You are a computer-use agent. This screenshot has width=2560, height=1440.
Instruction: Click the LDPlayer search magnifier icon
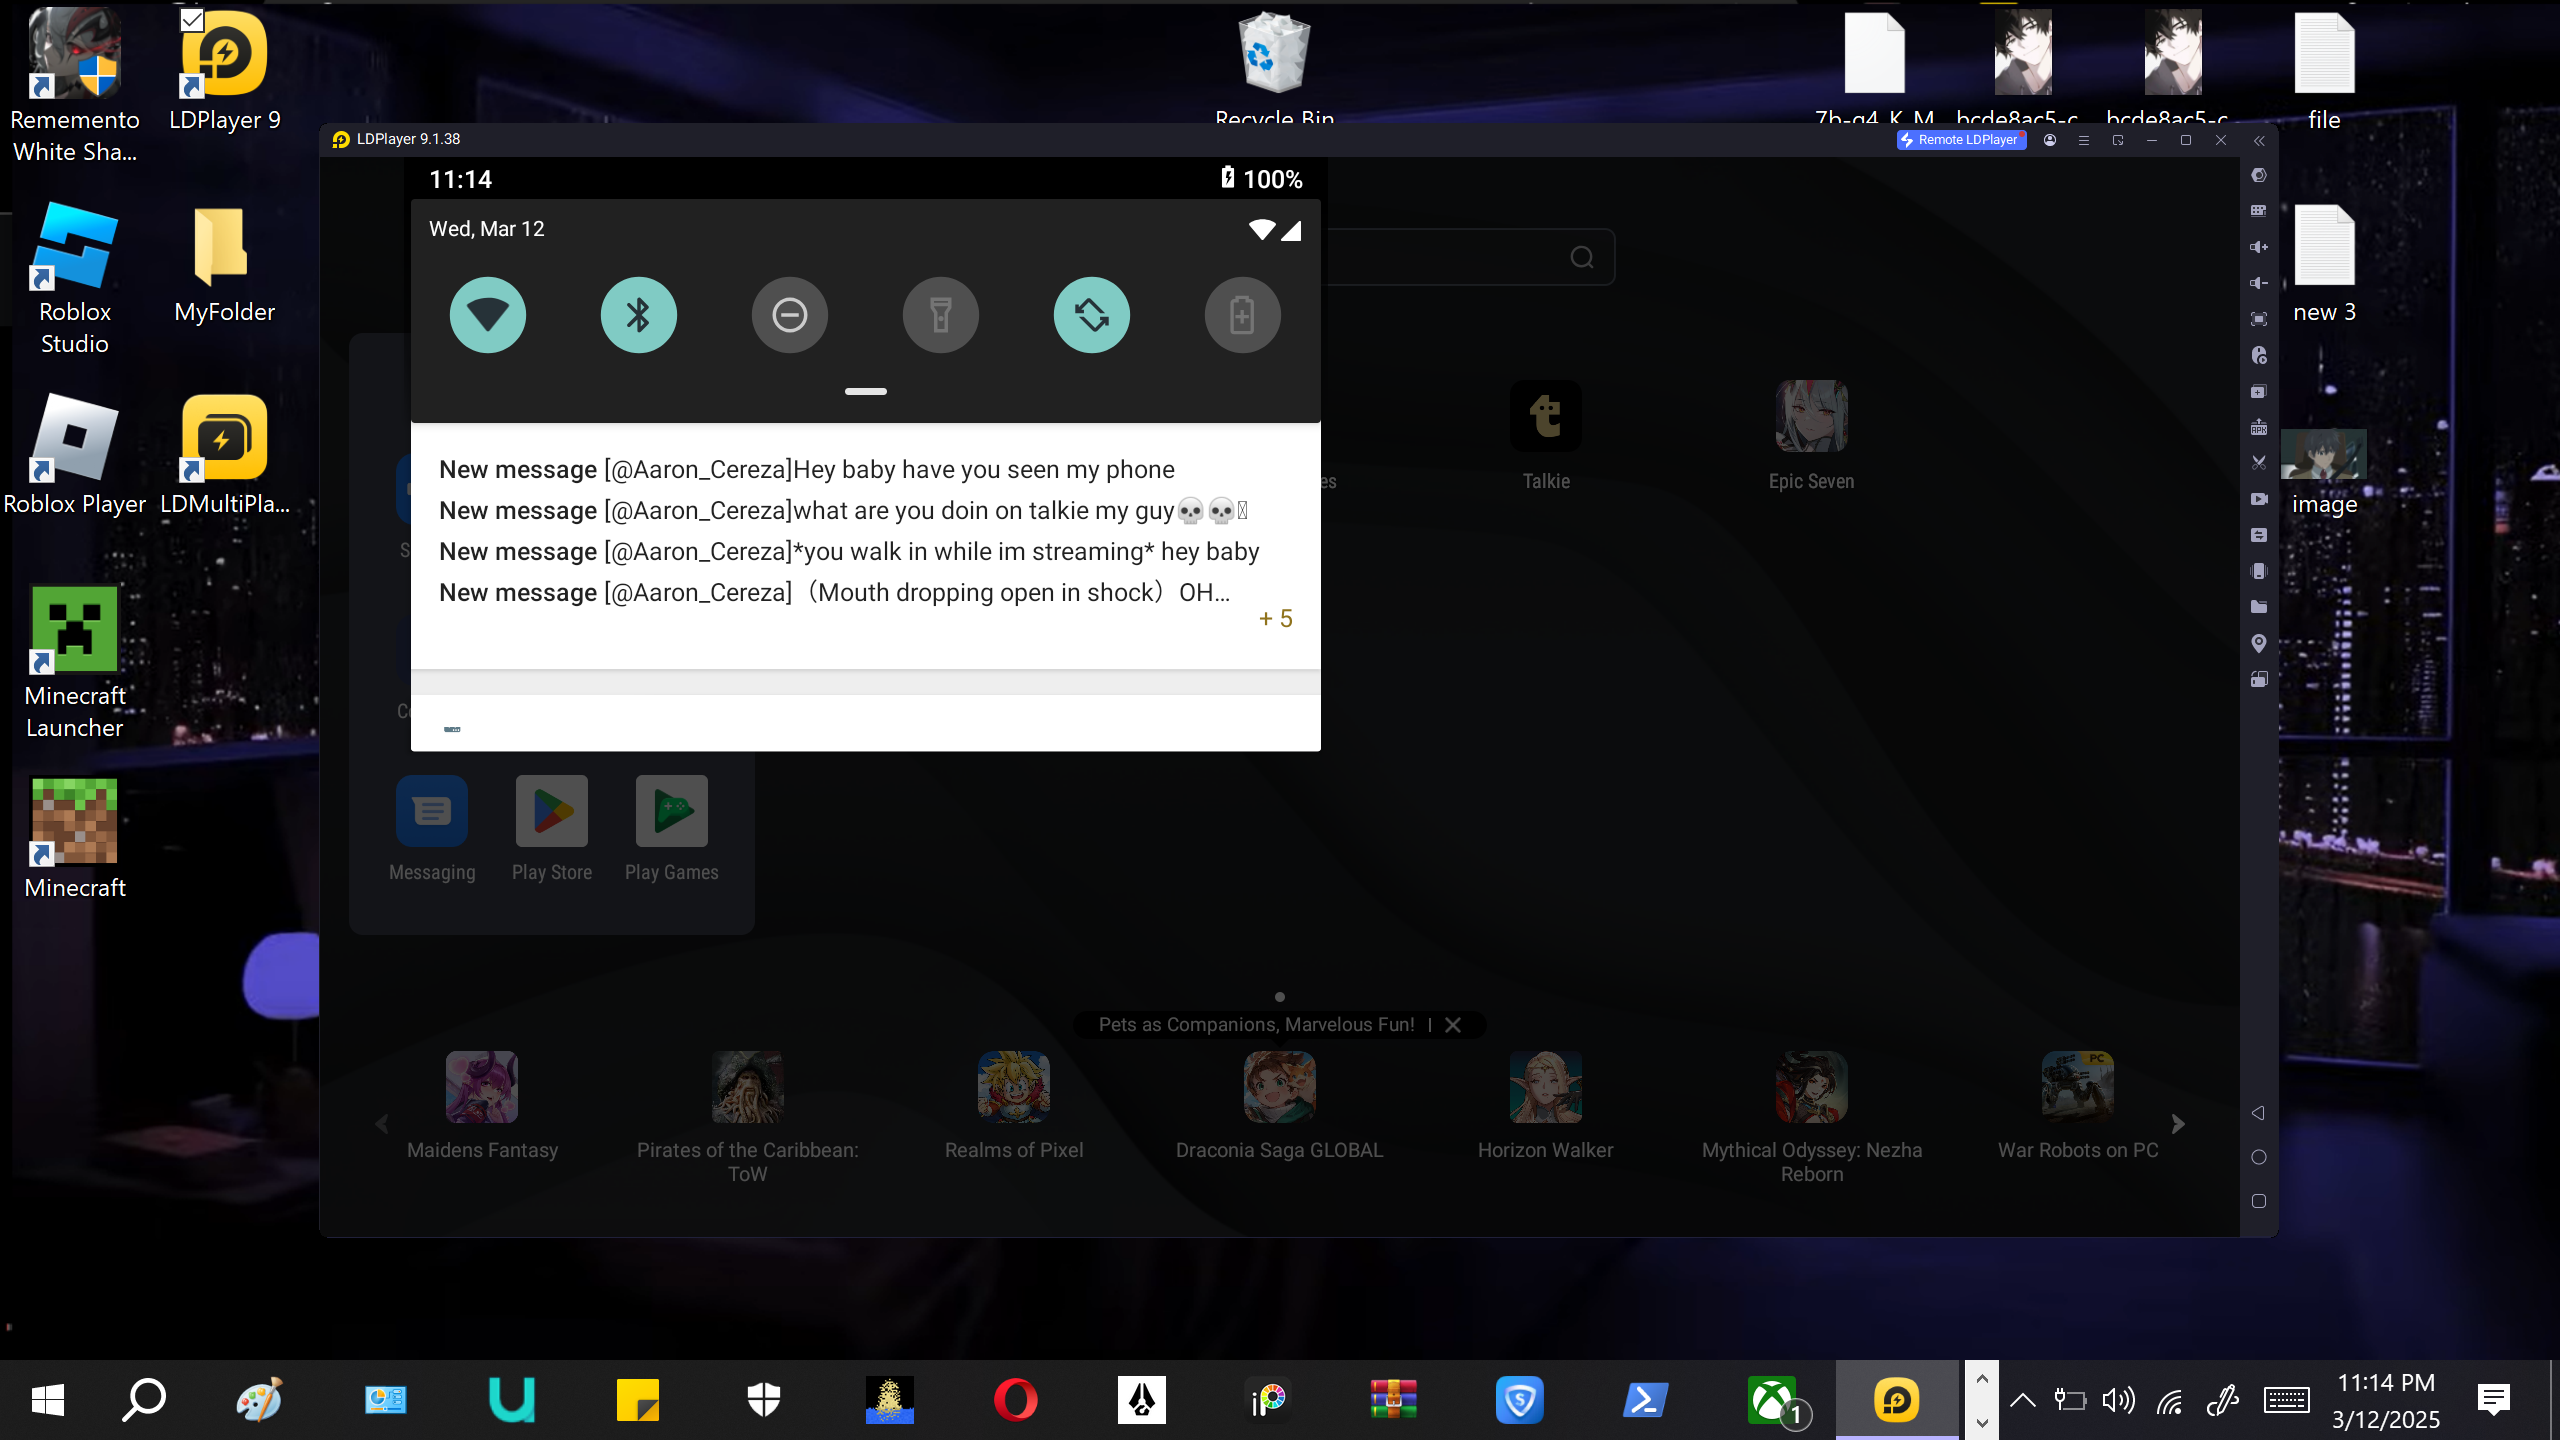point(1582,258)
